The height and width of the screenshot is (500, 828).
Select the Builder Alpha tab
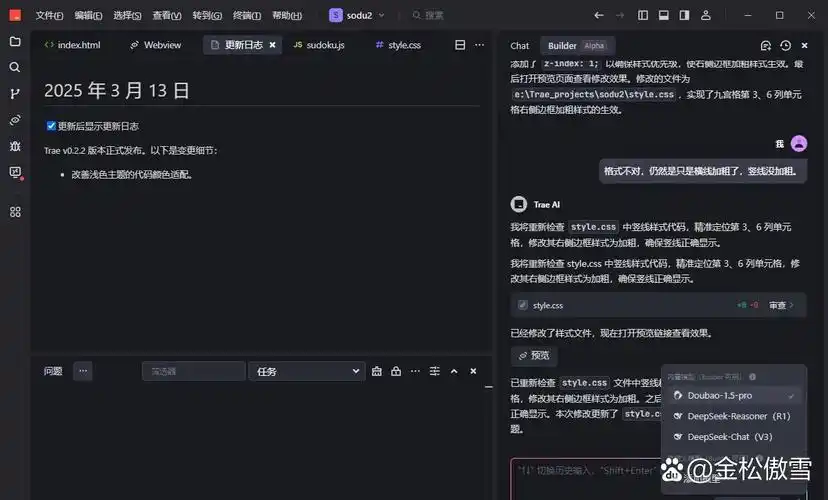point(577,45)
